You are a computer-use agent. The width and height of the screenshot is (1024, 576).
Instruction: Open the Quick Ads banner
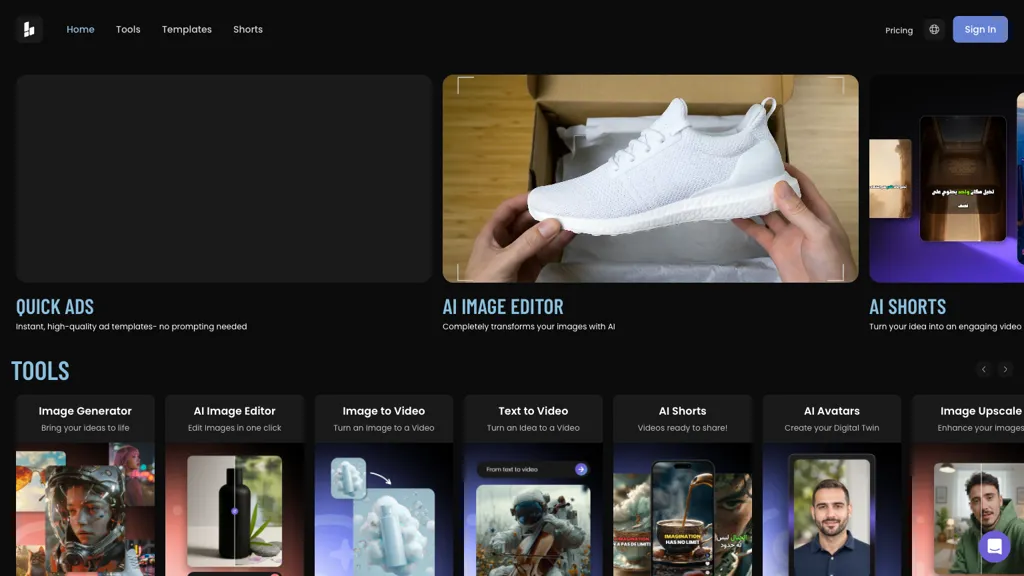223,179
